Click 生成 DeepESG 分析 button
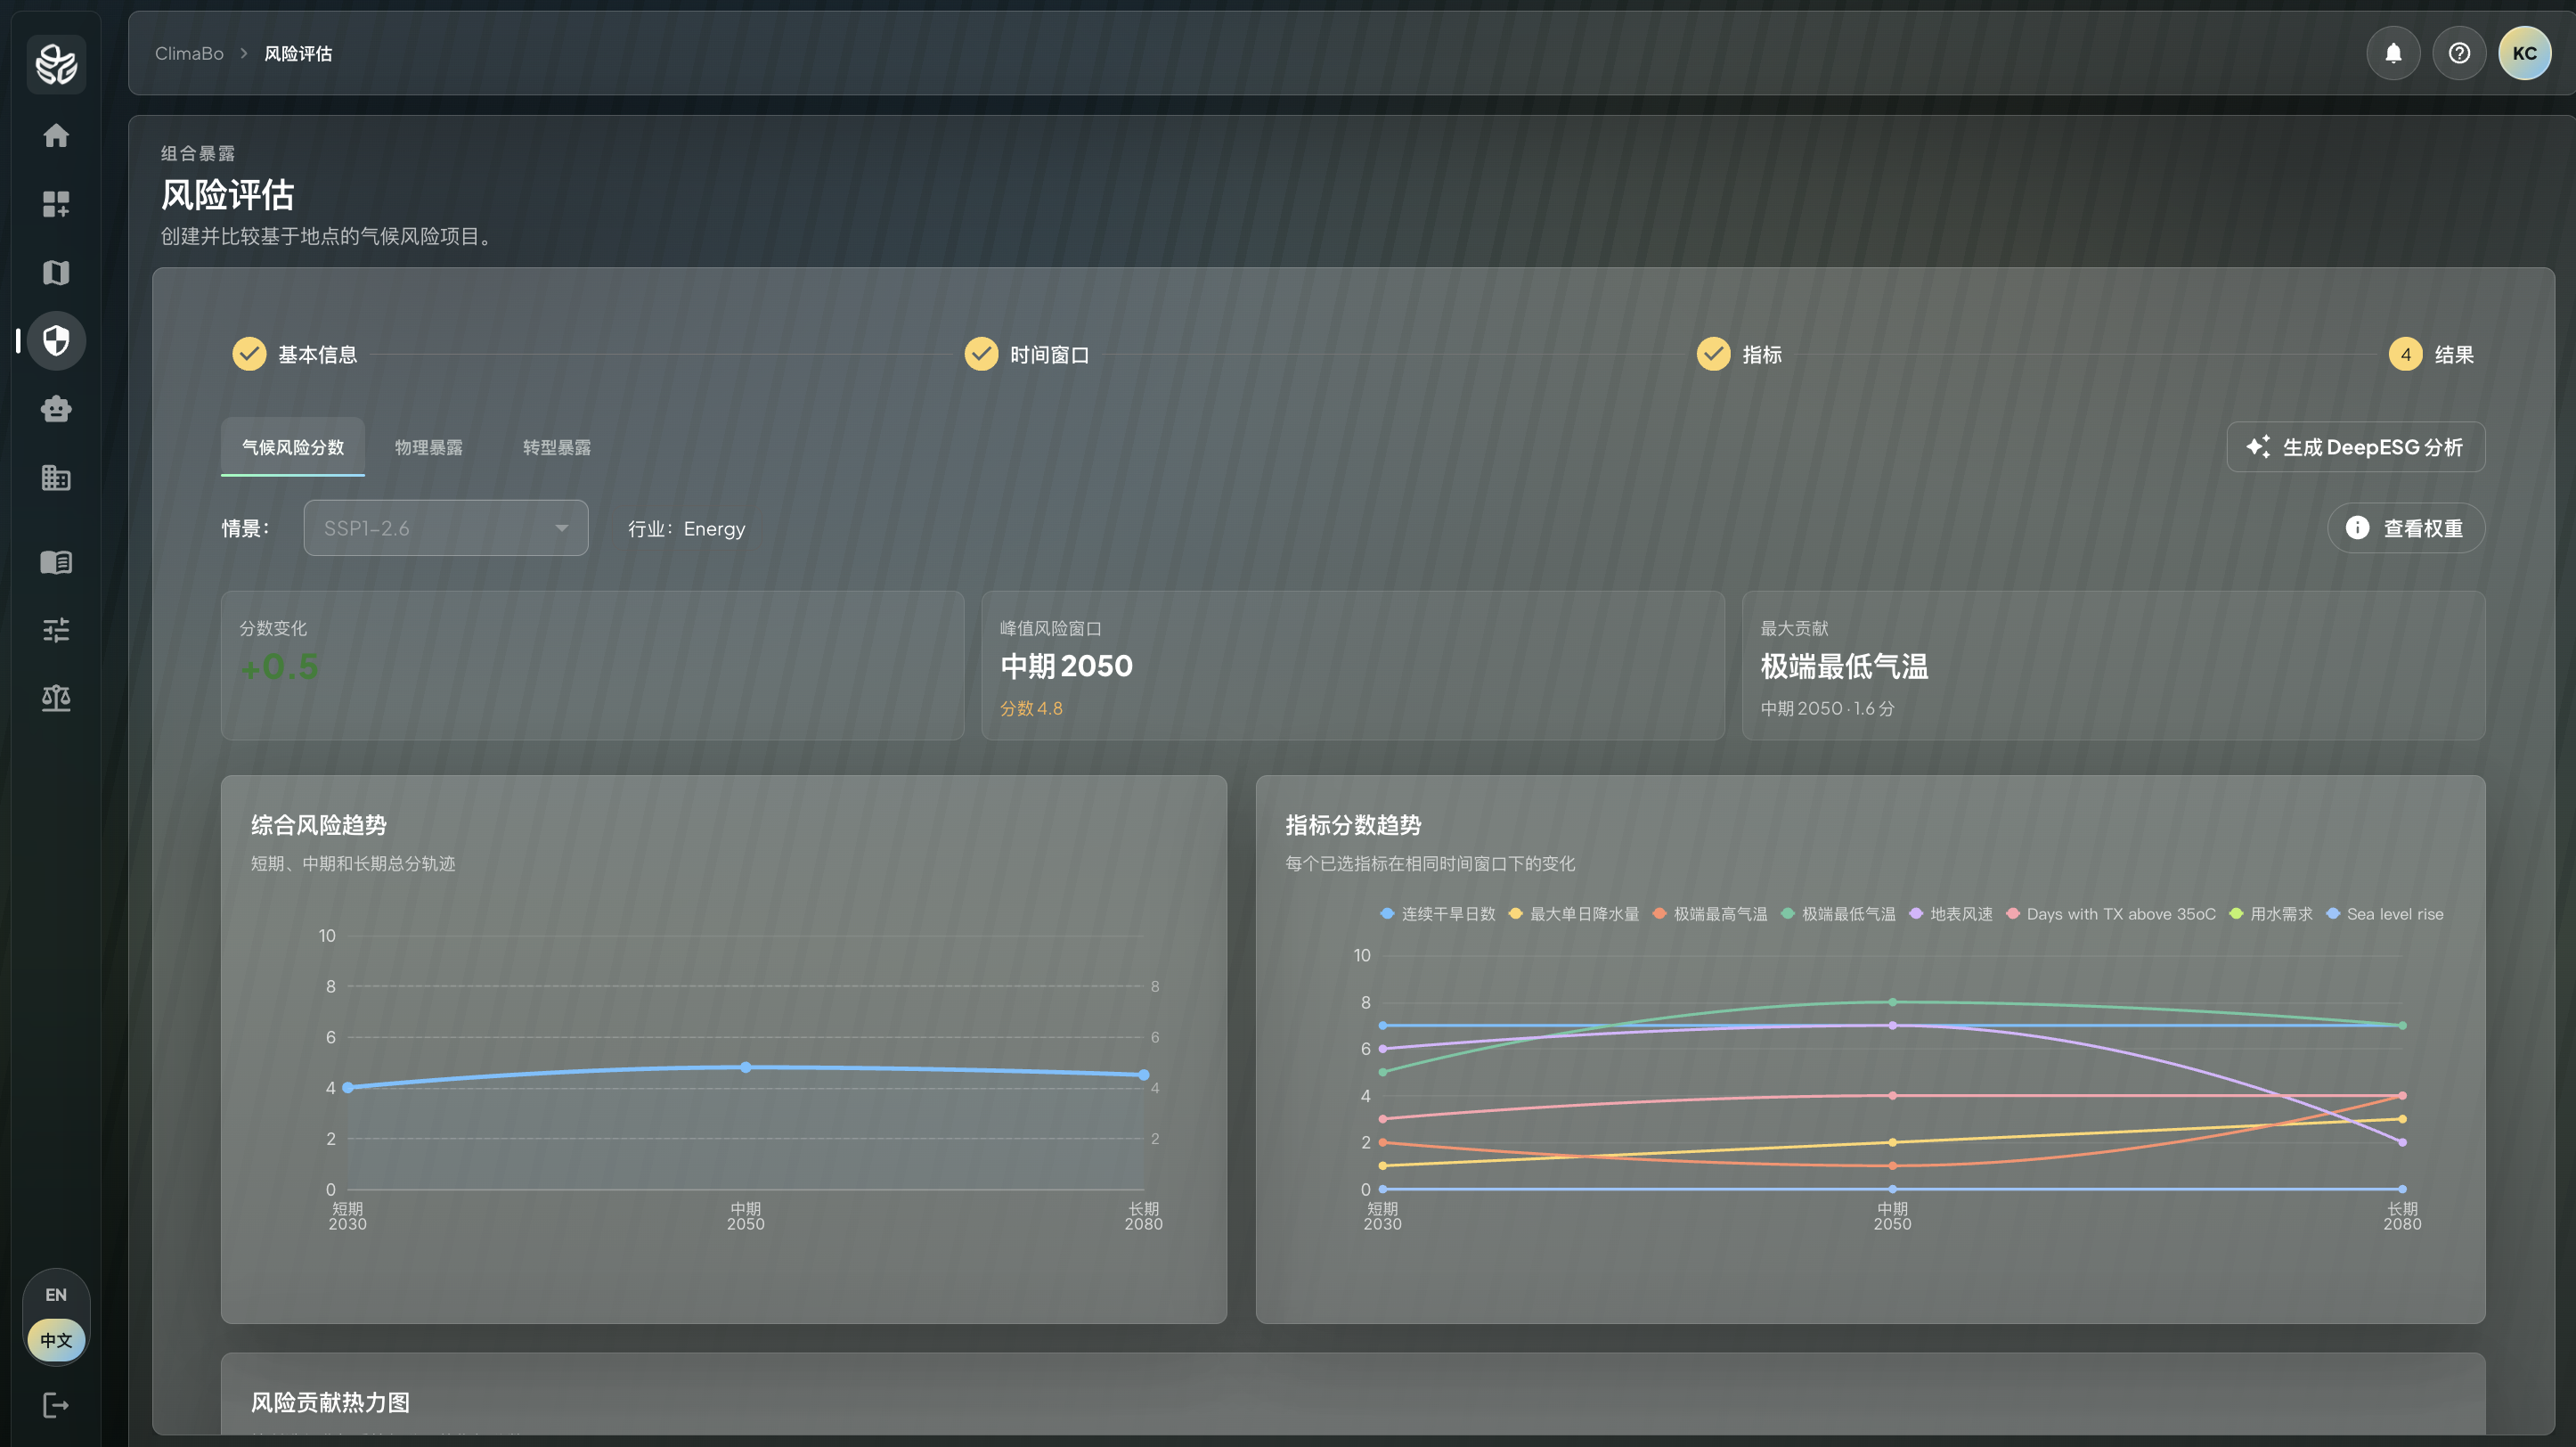 (2356, 447)
